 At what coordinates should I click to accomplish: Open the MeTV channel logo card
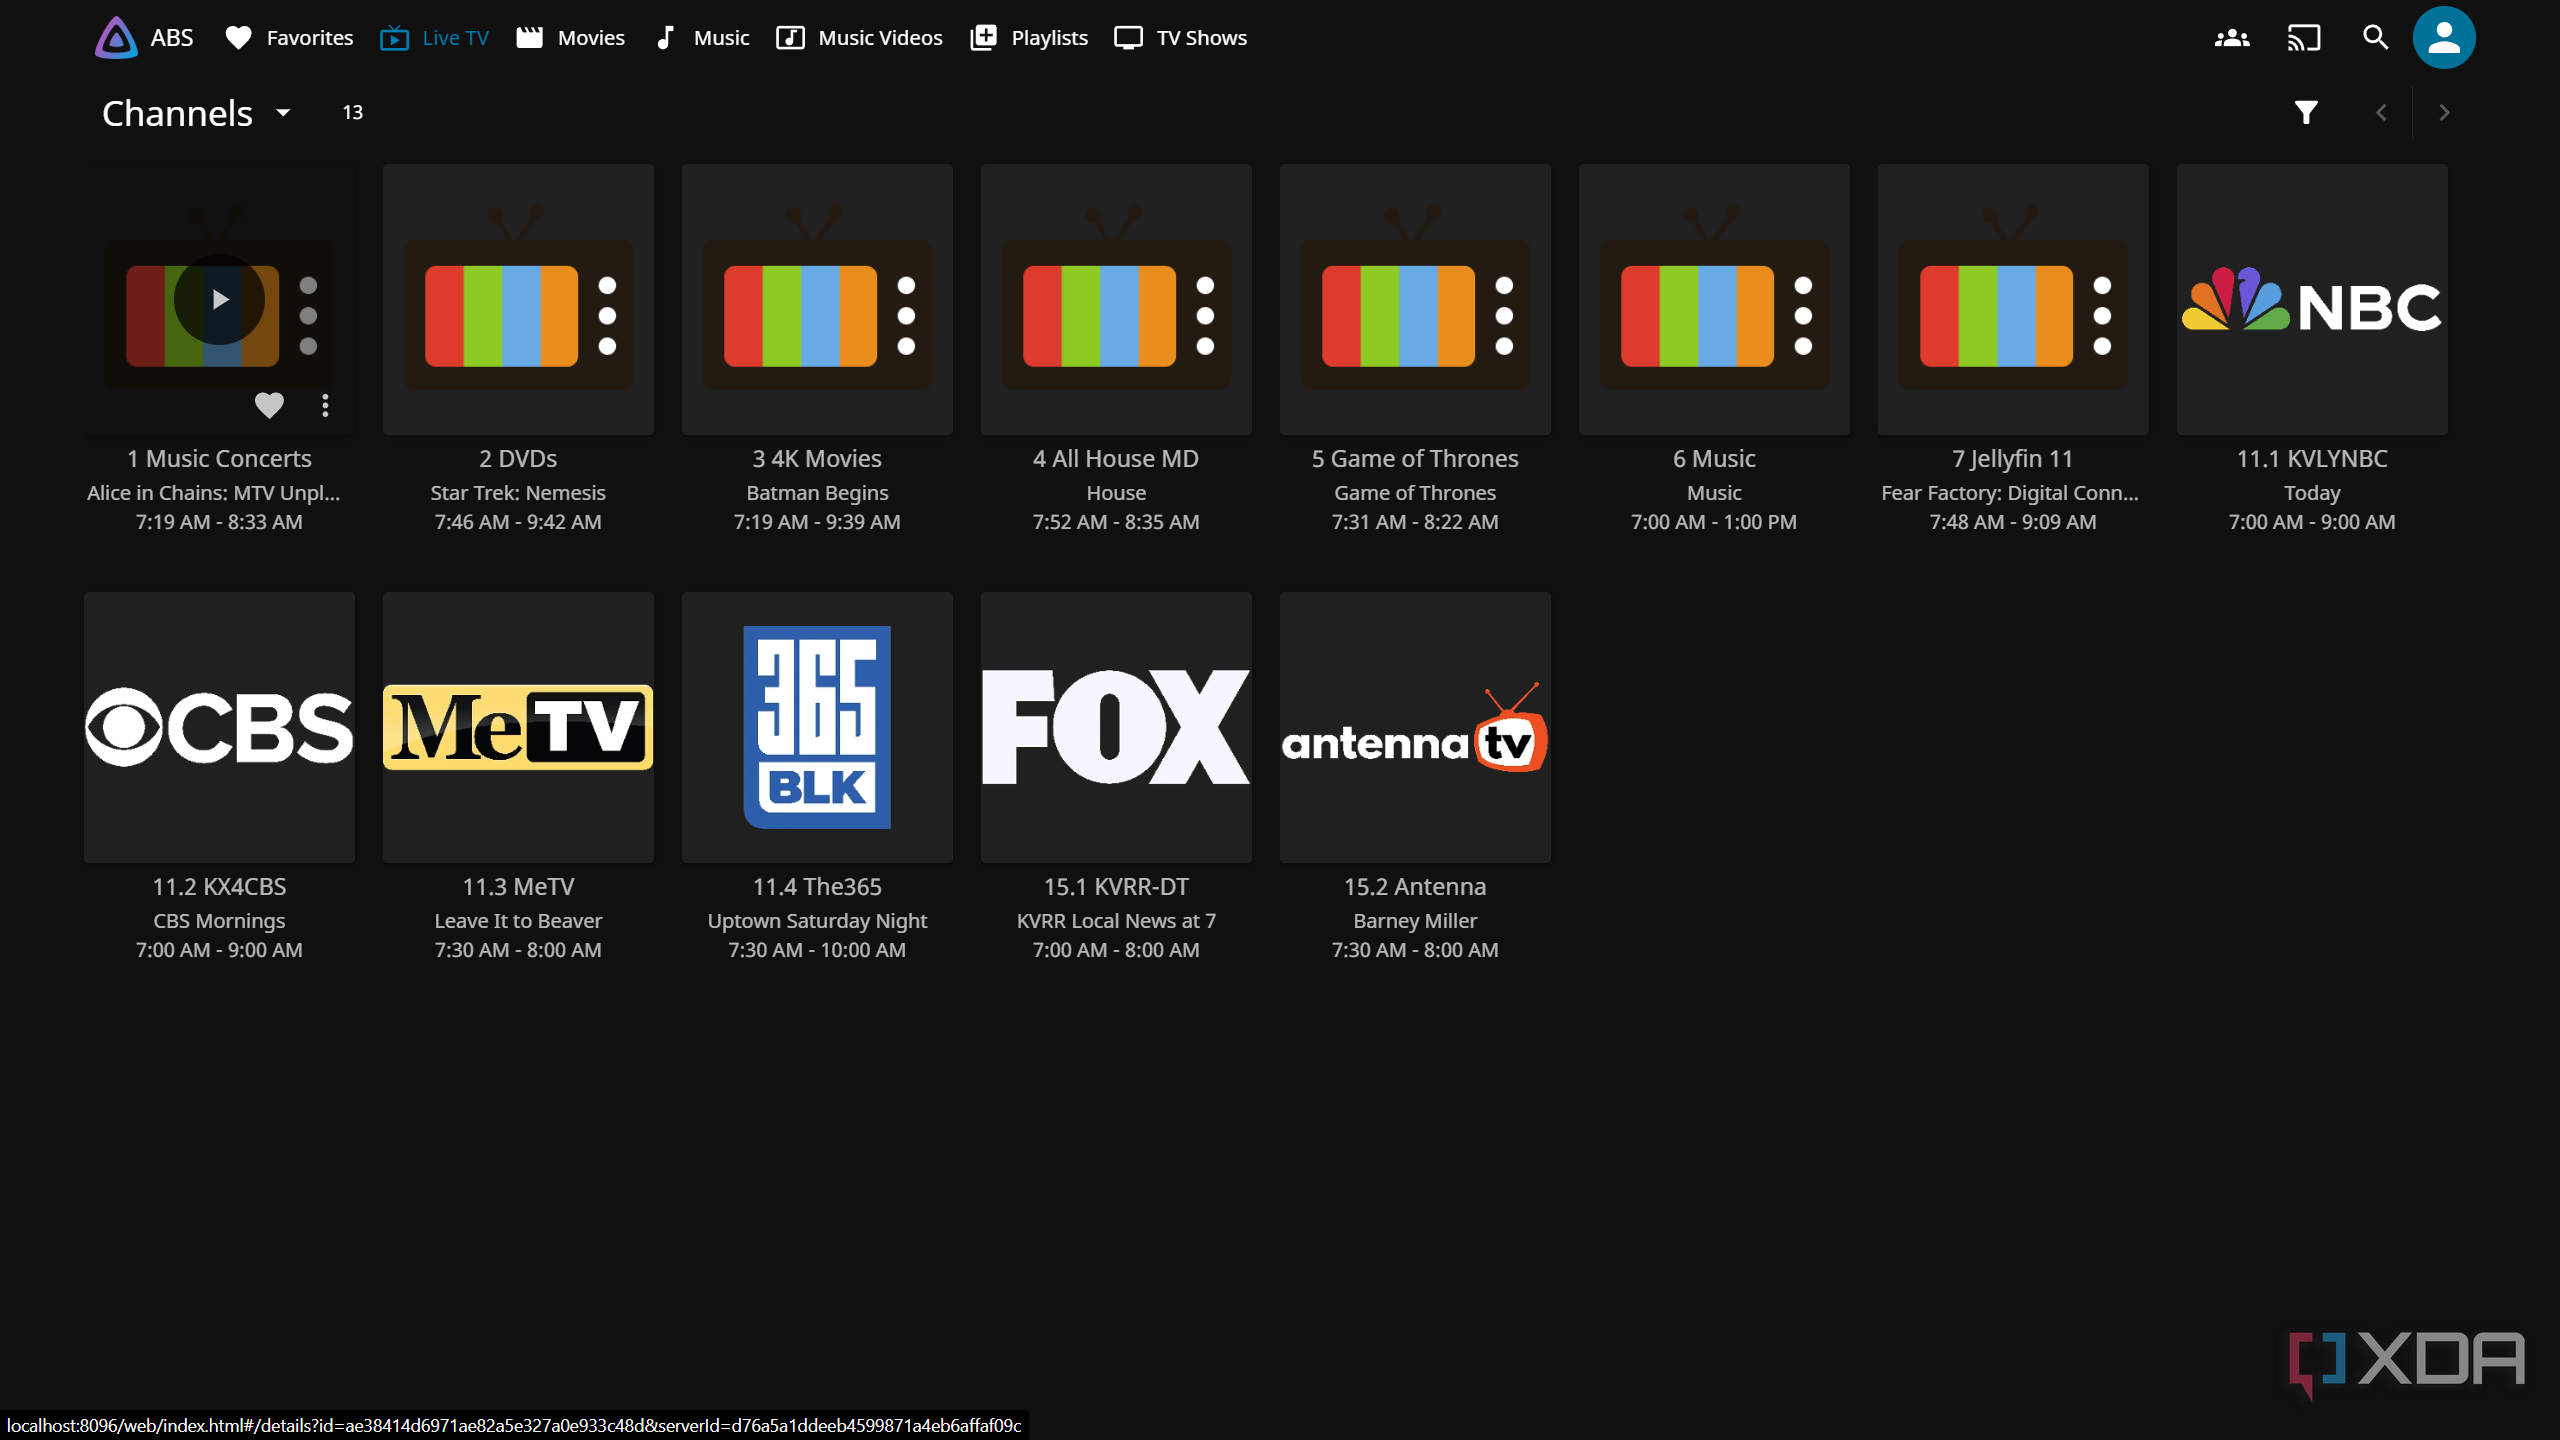tap(518, 727)
